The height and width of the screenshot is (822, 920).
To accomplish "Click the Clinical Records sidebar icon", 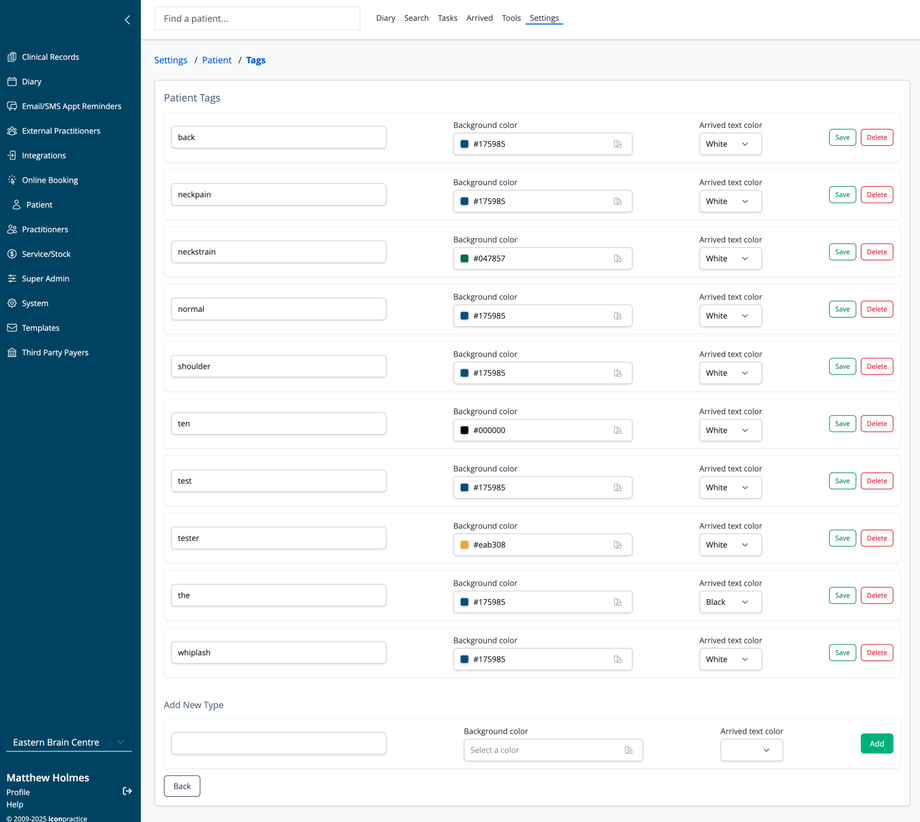I will [x=12, y=57].
